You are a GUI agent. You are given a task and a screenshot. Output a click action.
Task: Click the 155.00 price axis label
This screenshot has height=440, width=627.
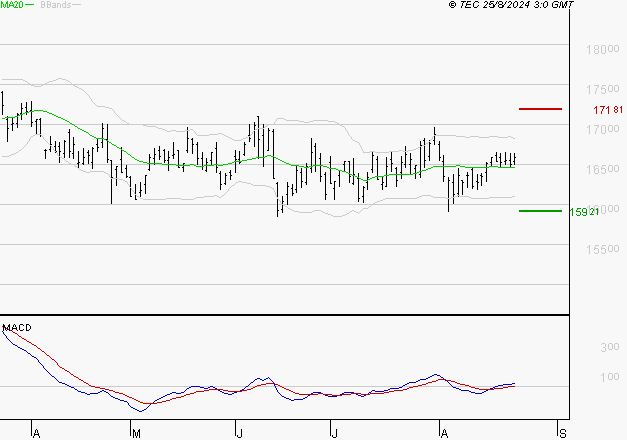point(603,249)
